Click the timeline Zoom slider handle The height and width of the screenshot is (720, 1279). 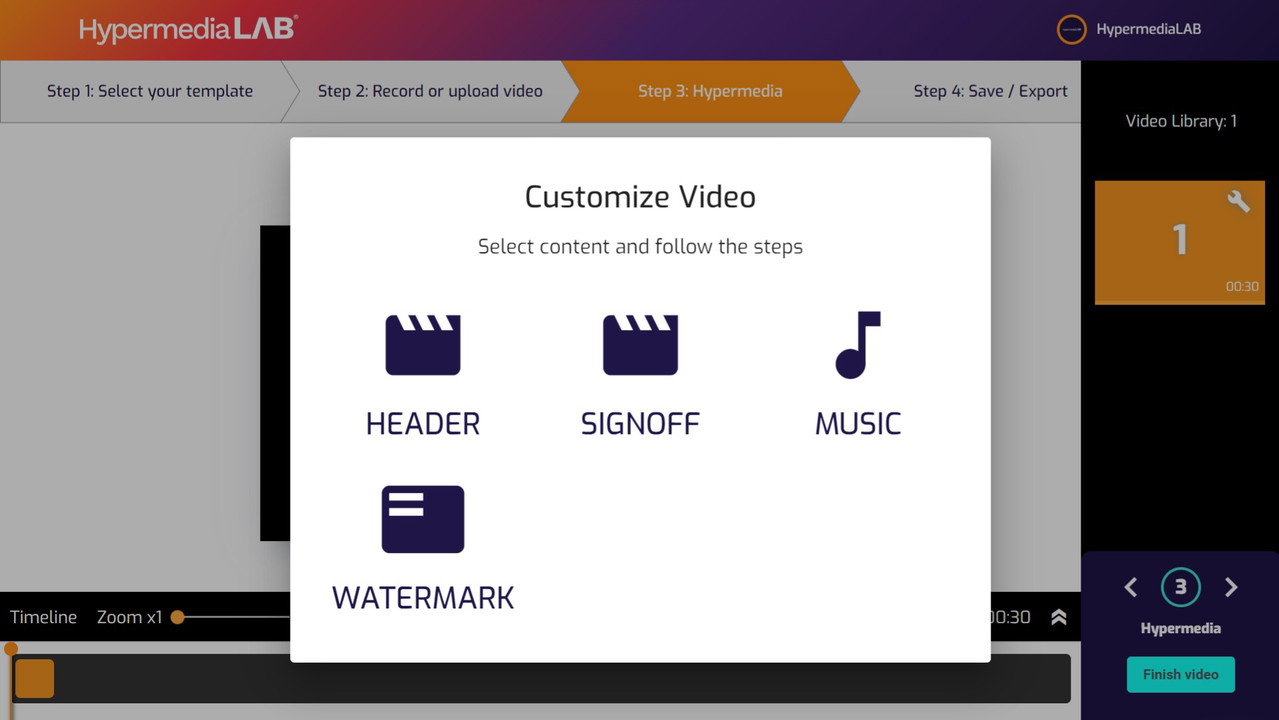pos(178,617)
